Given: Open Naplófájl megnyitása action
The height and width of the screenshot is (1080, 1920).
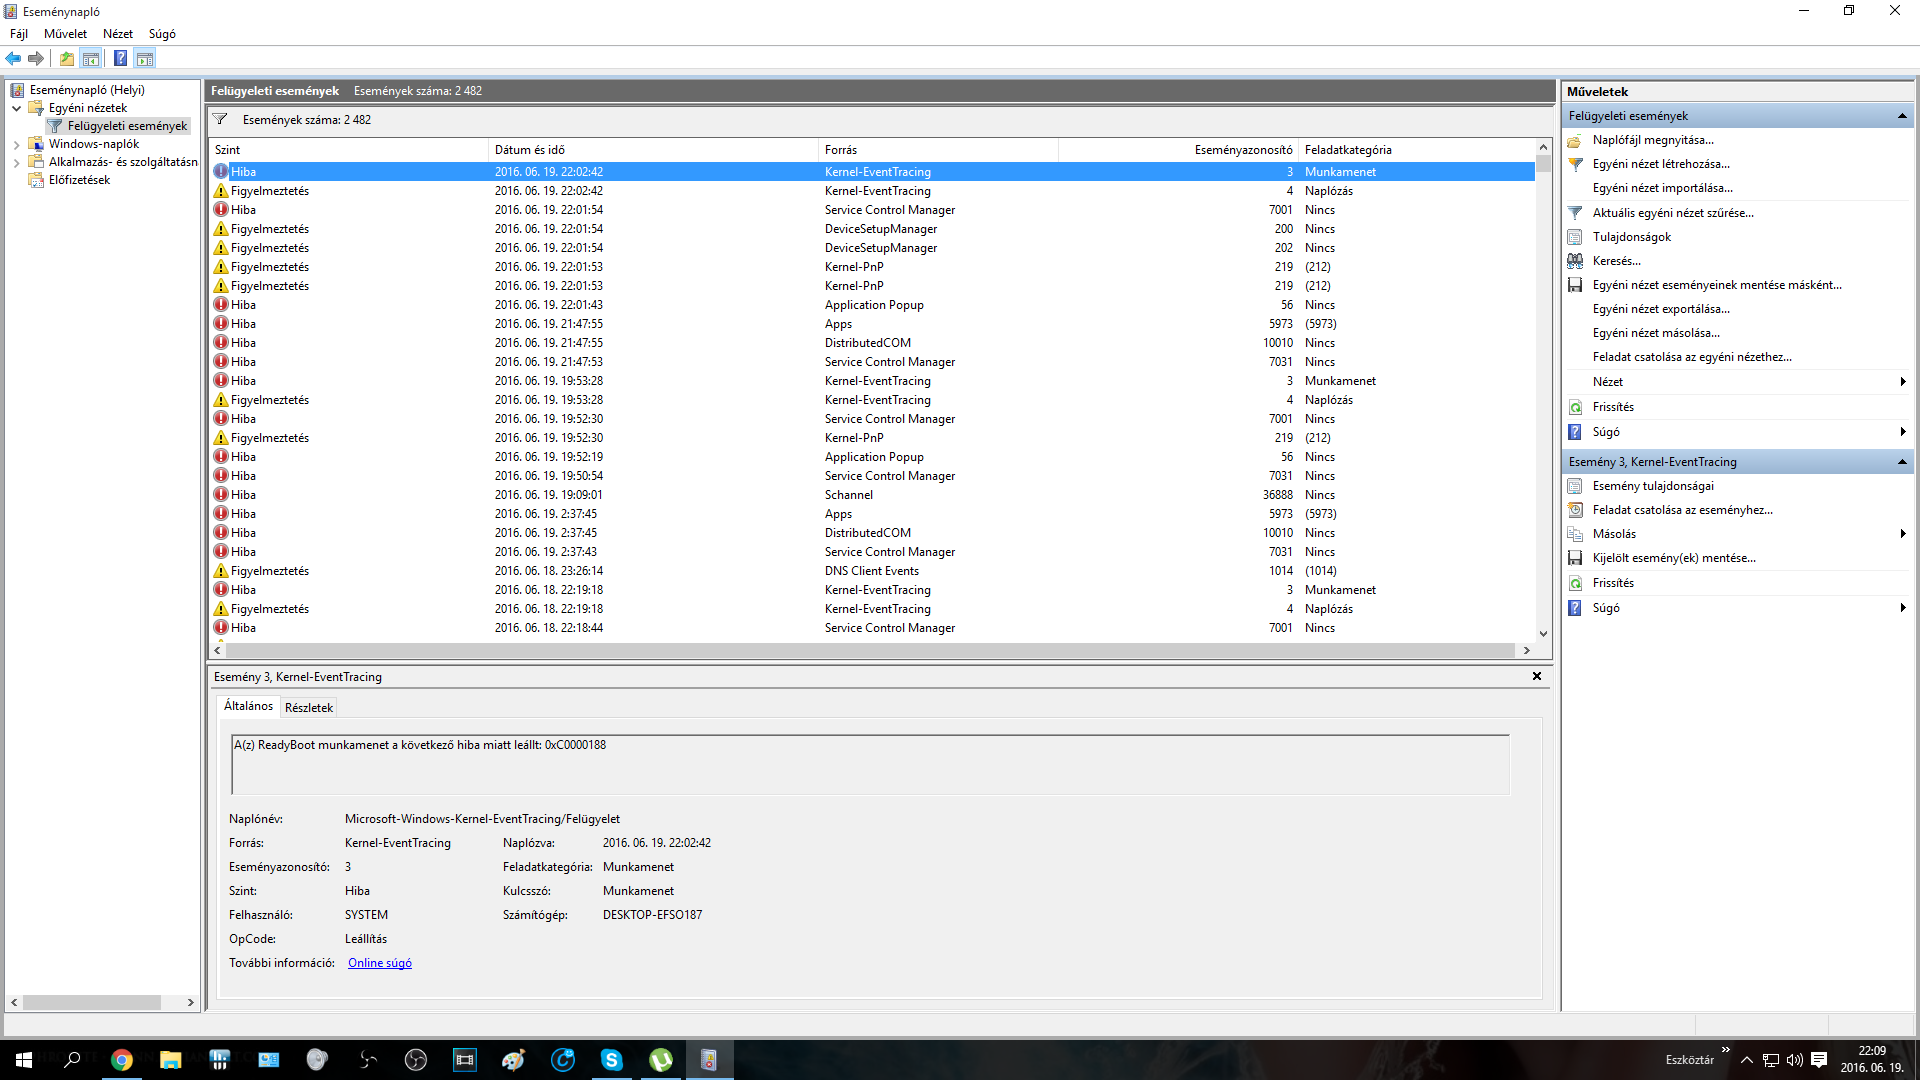Looking at the screenshot, I should click(1652, 140).
